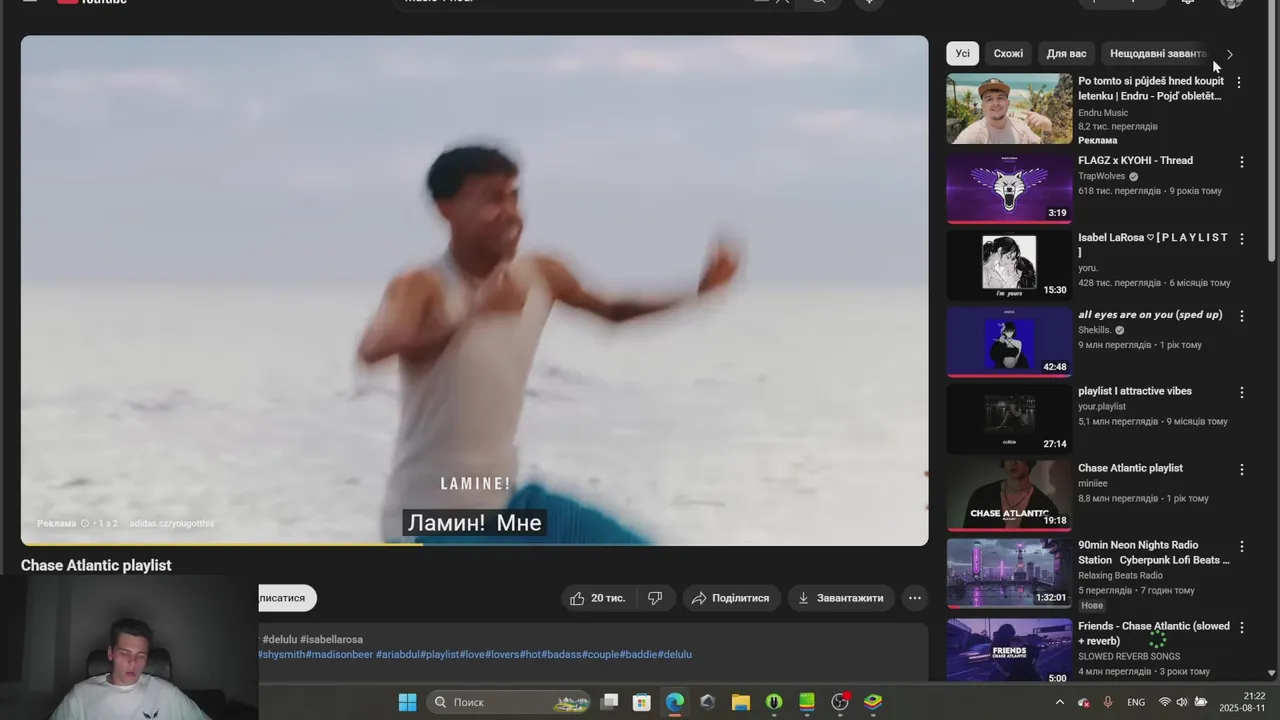Screen dimensions: 1280x720
Task: Launch Microsoft Store from the taskbar
Action: (x=642, y=702)
